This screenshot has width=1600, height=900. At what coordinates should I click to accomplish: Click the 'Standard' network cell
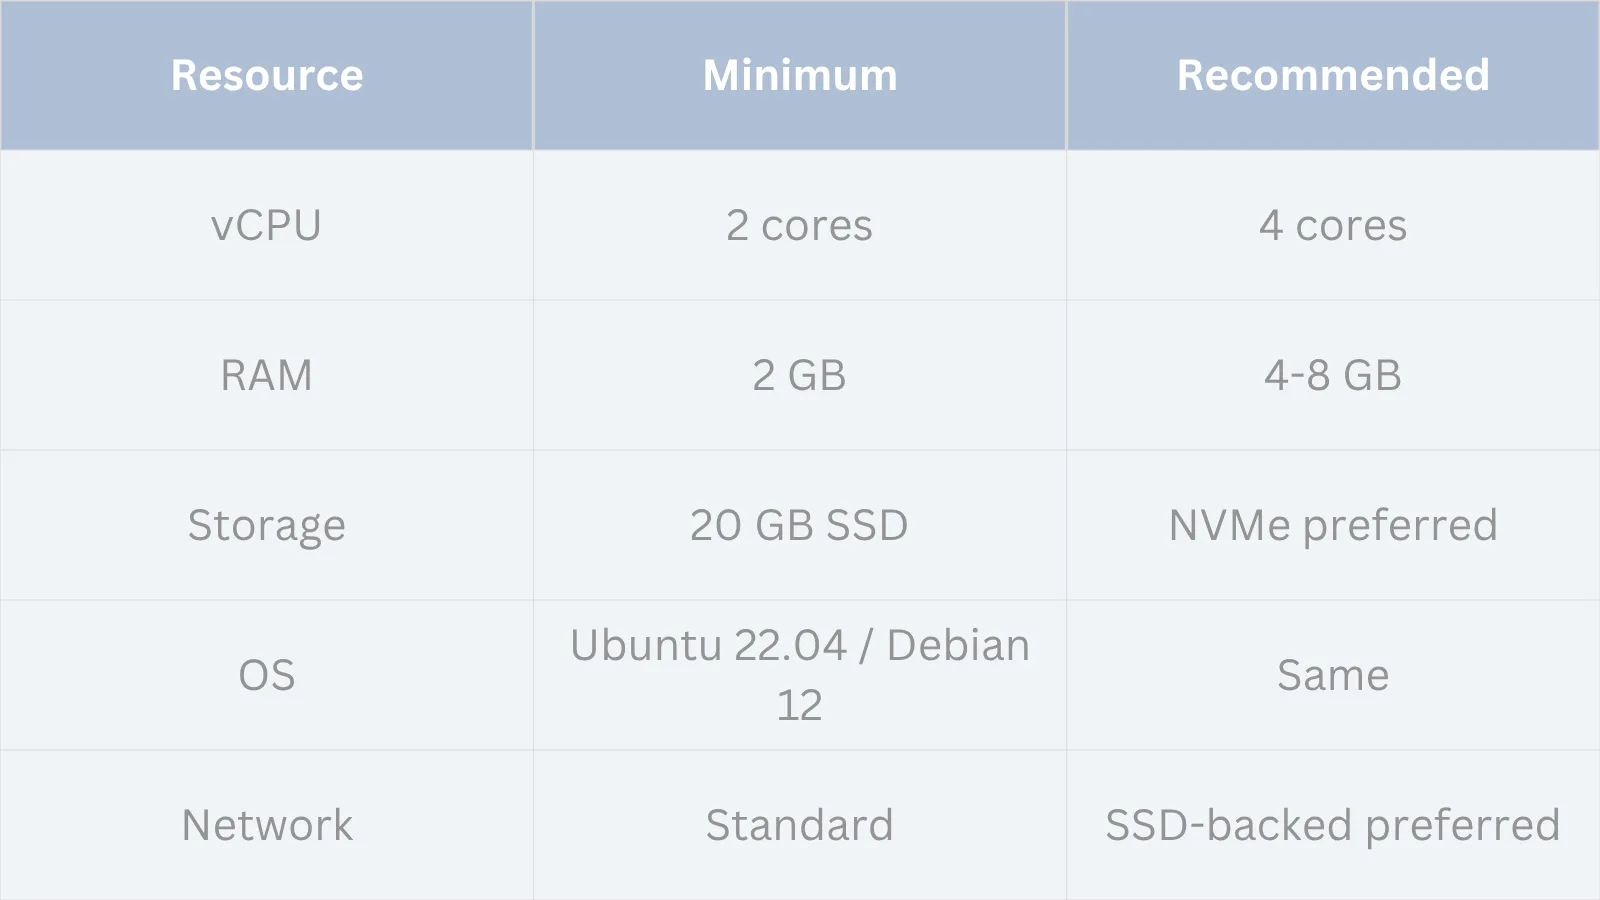[x=800, y=826]
